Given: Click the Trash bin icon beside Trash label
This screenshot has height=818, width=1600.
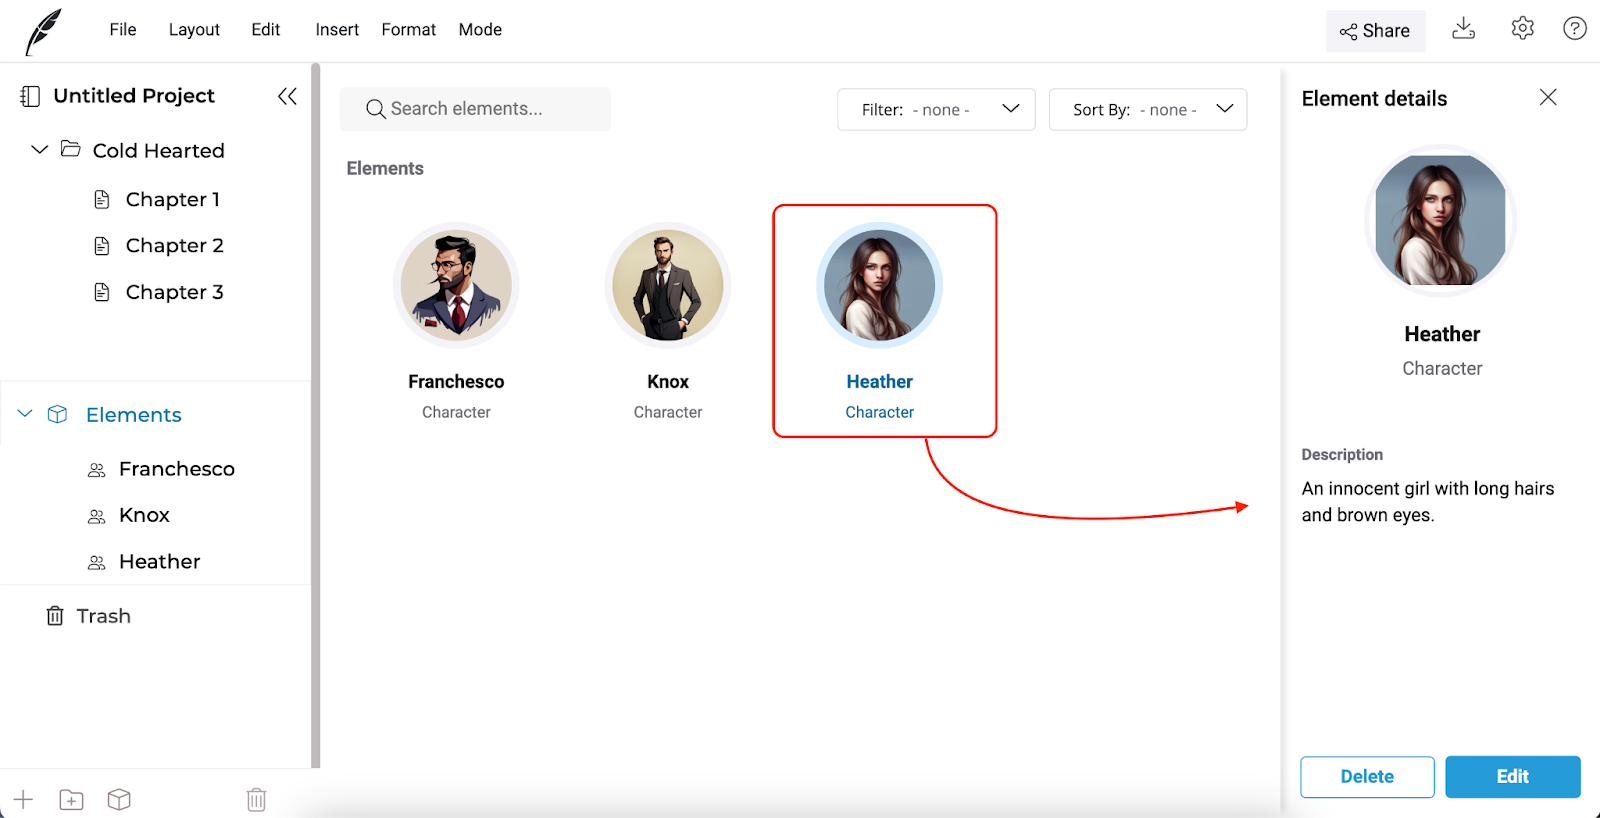Looking at the screenshot, I should (x=55, y=616).
